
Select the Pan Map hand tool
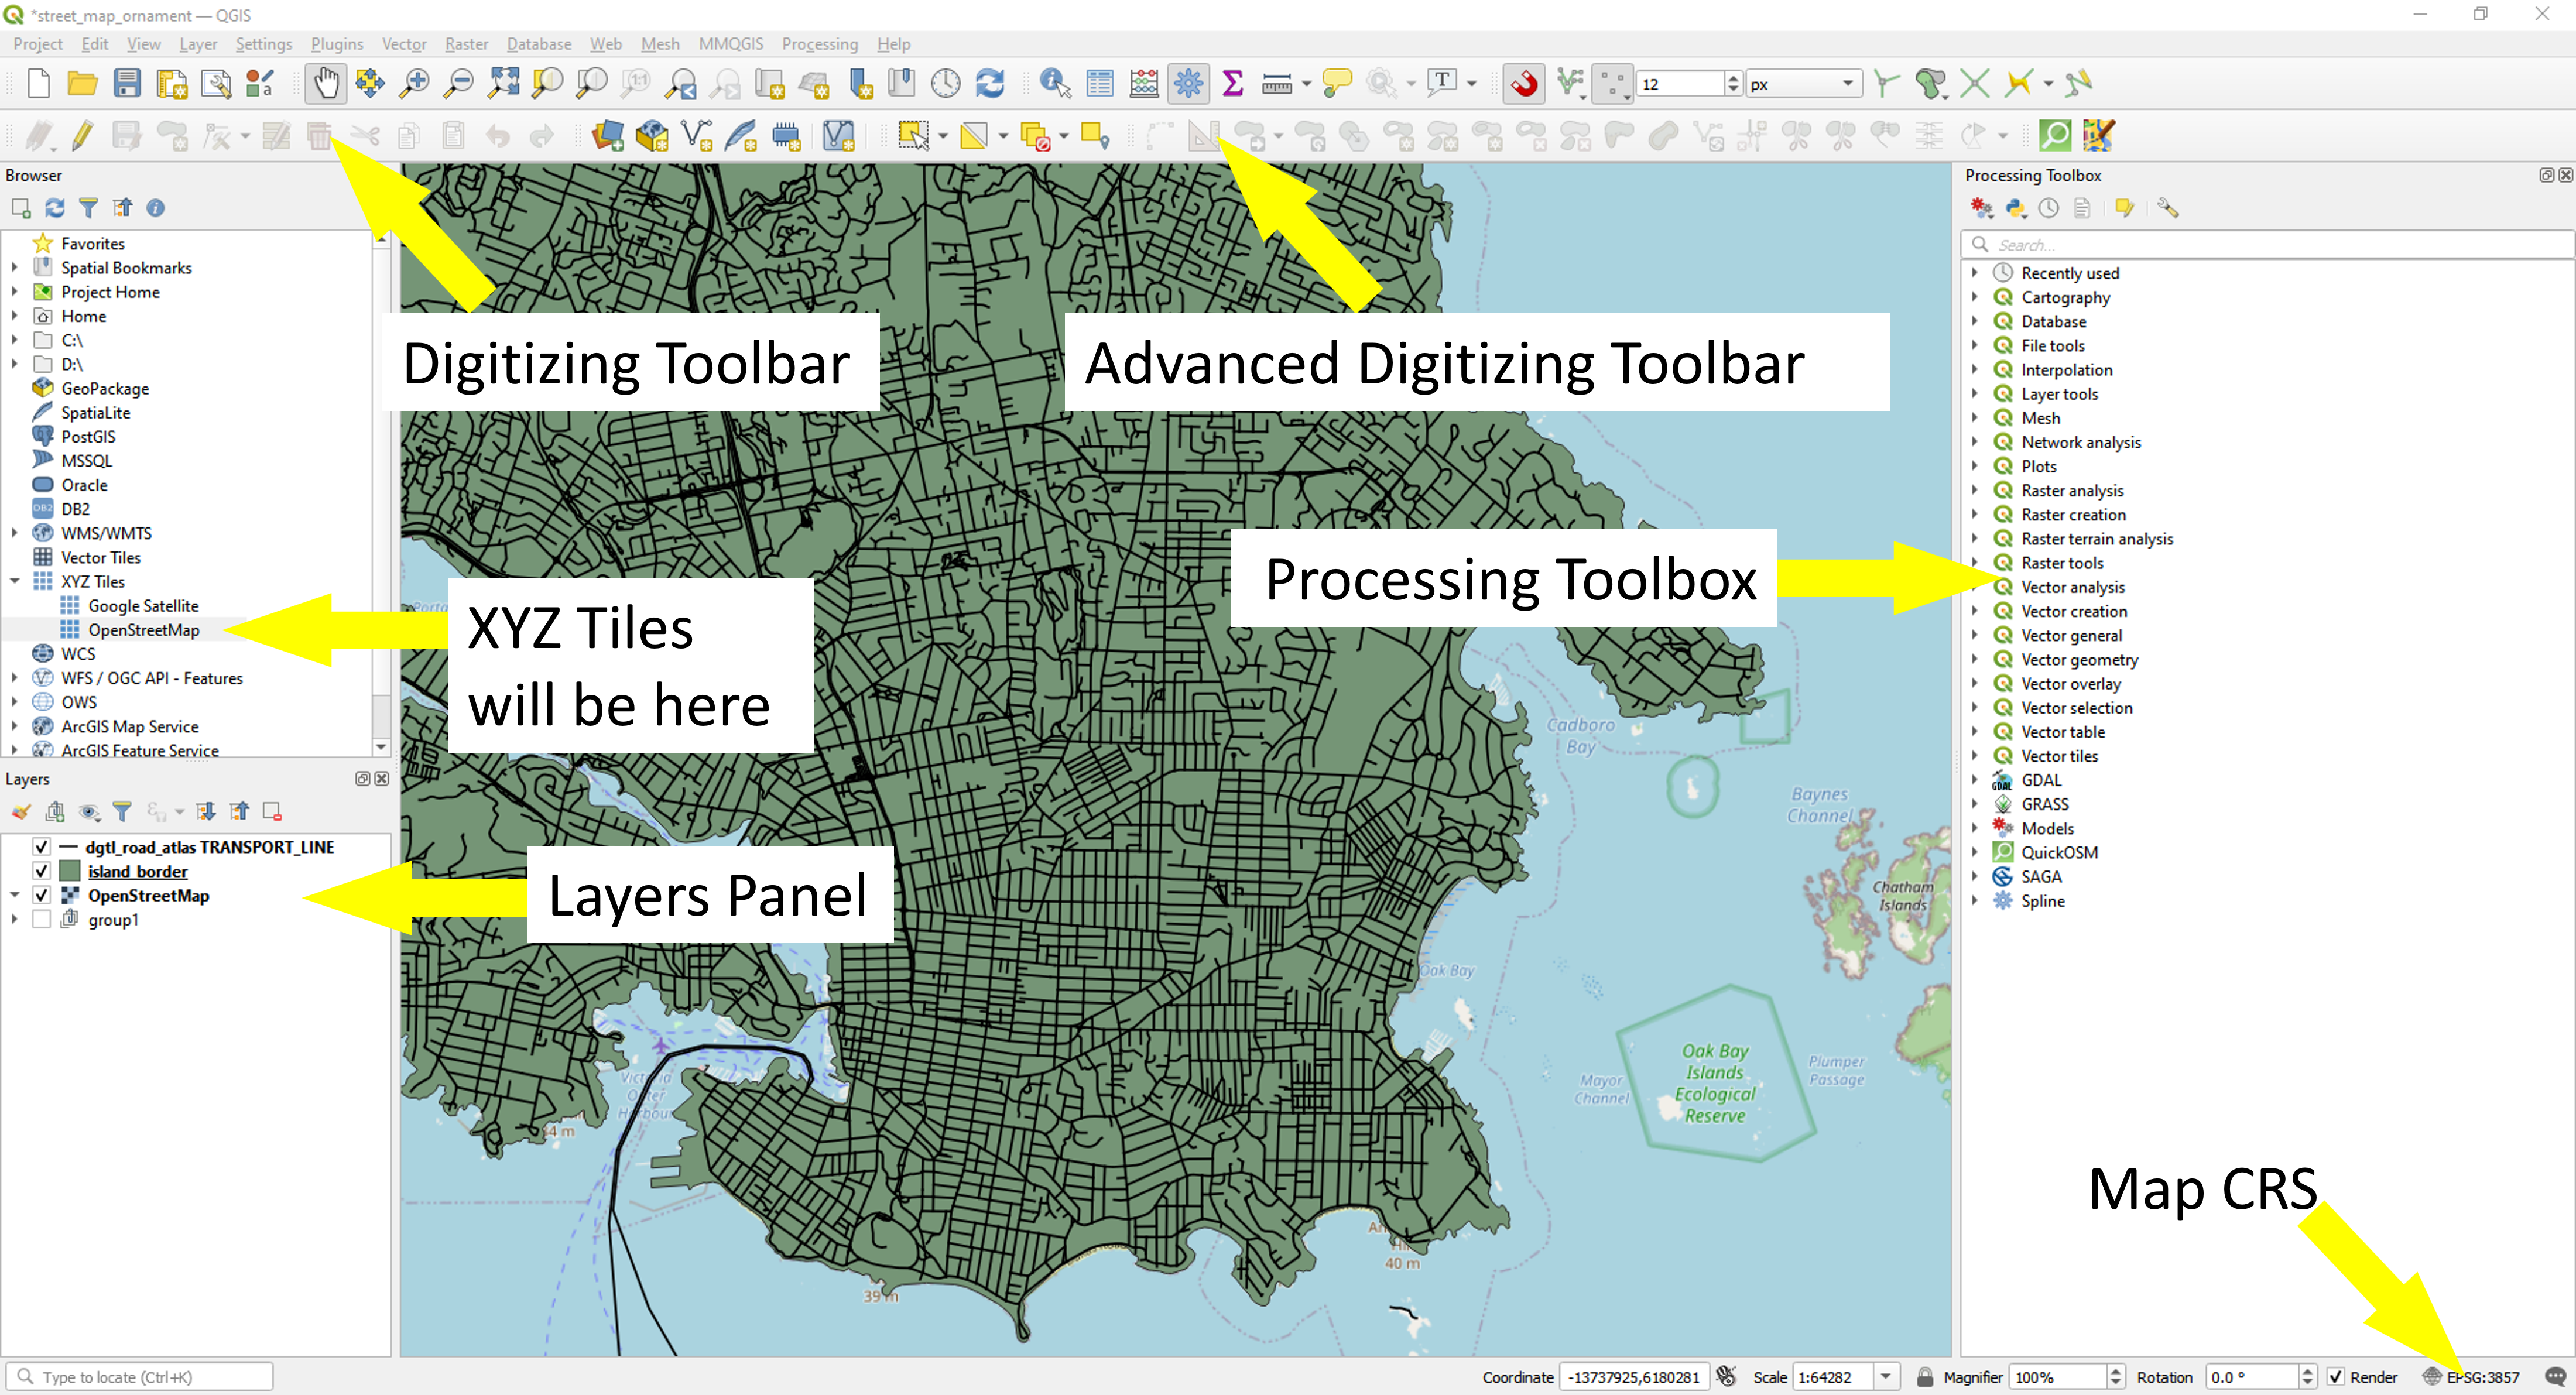[x=325, y=83]
